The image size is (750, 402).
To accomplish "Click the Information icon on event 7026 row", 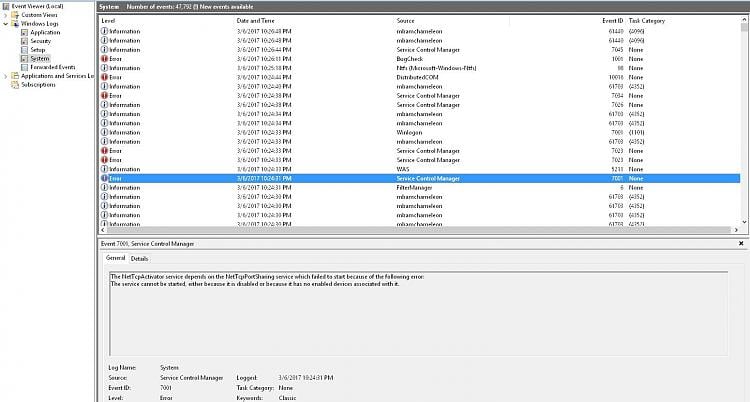I will [104, 105].
